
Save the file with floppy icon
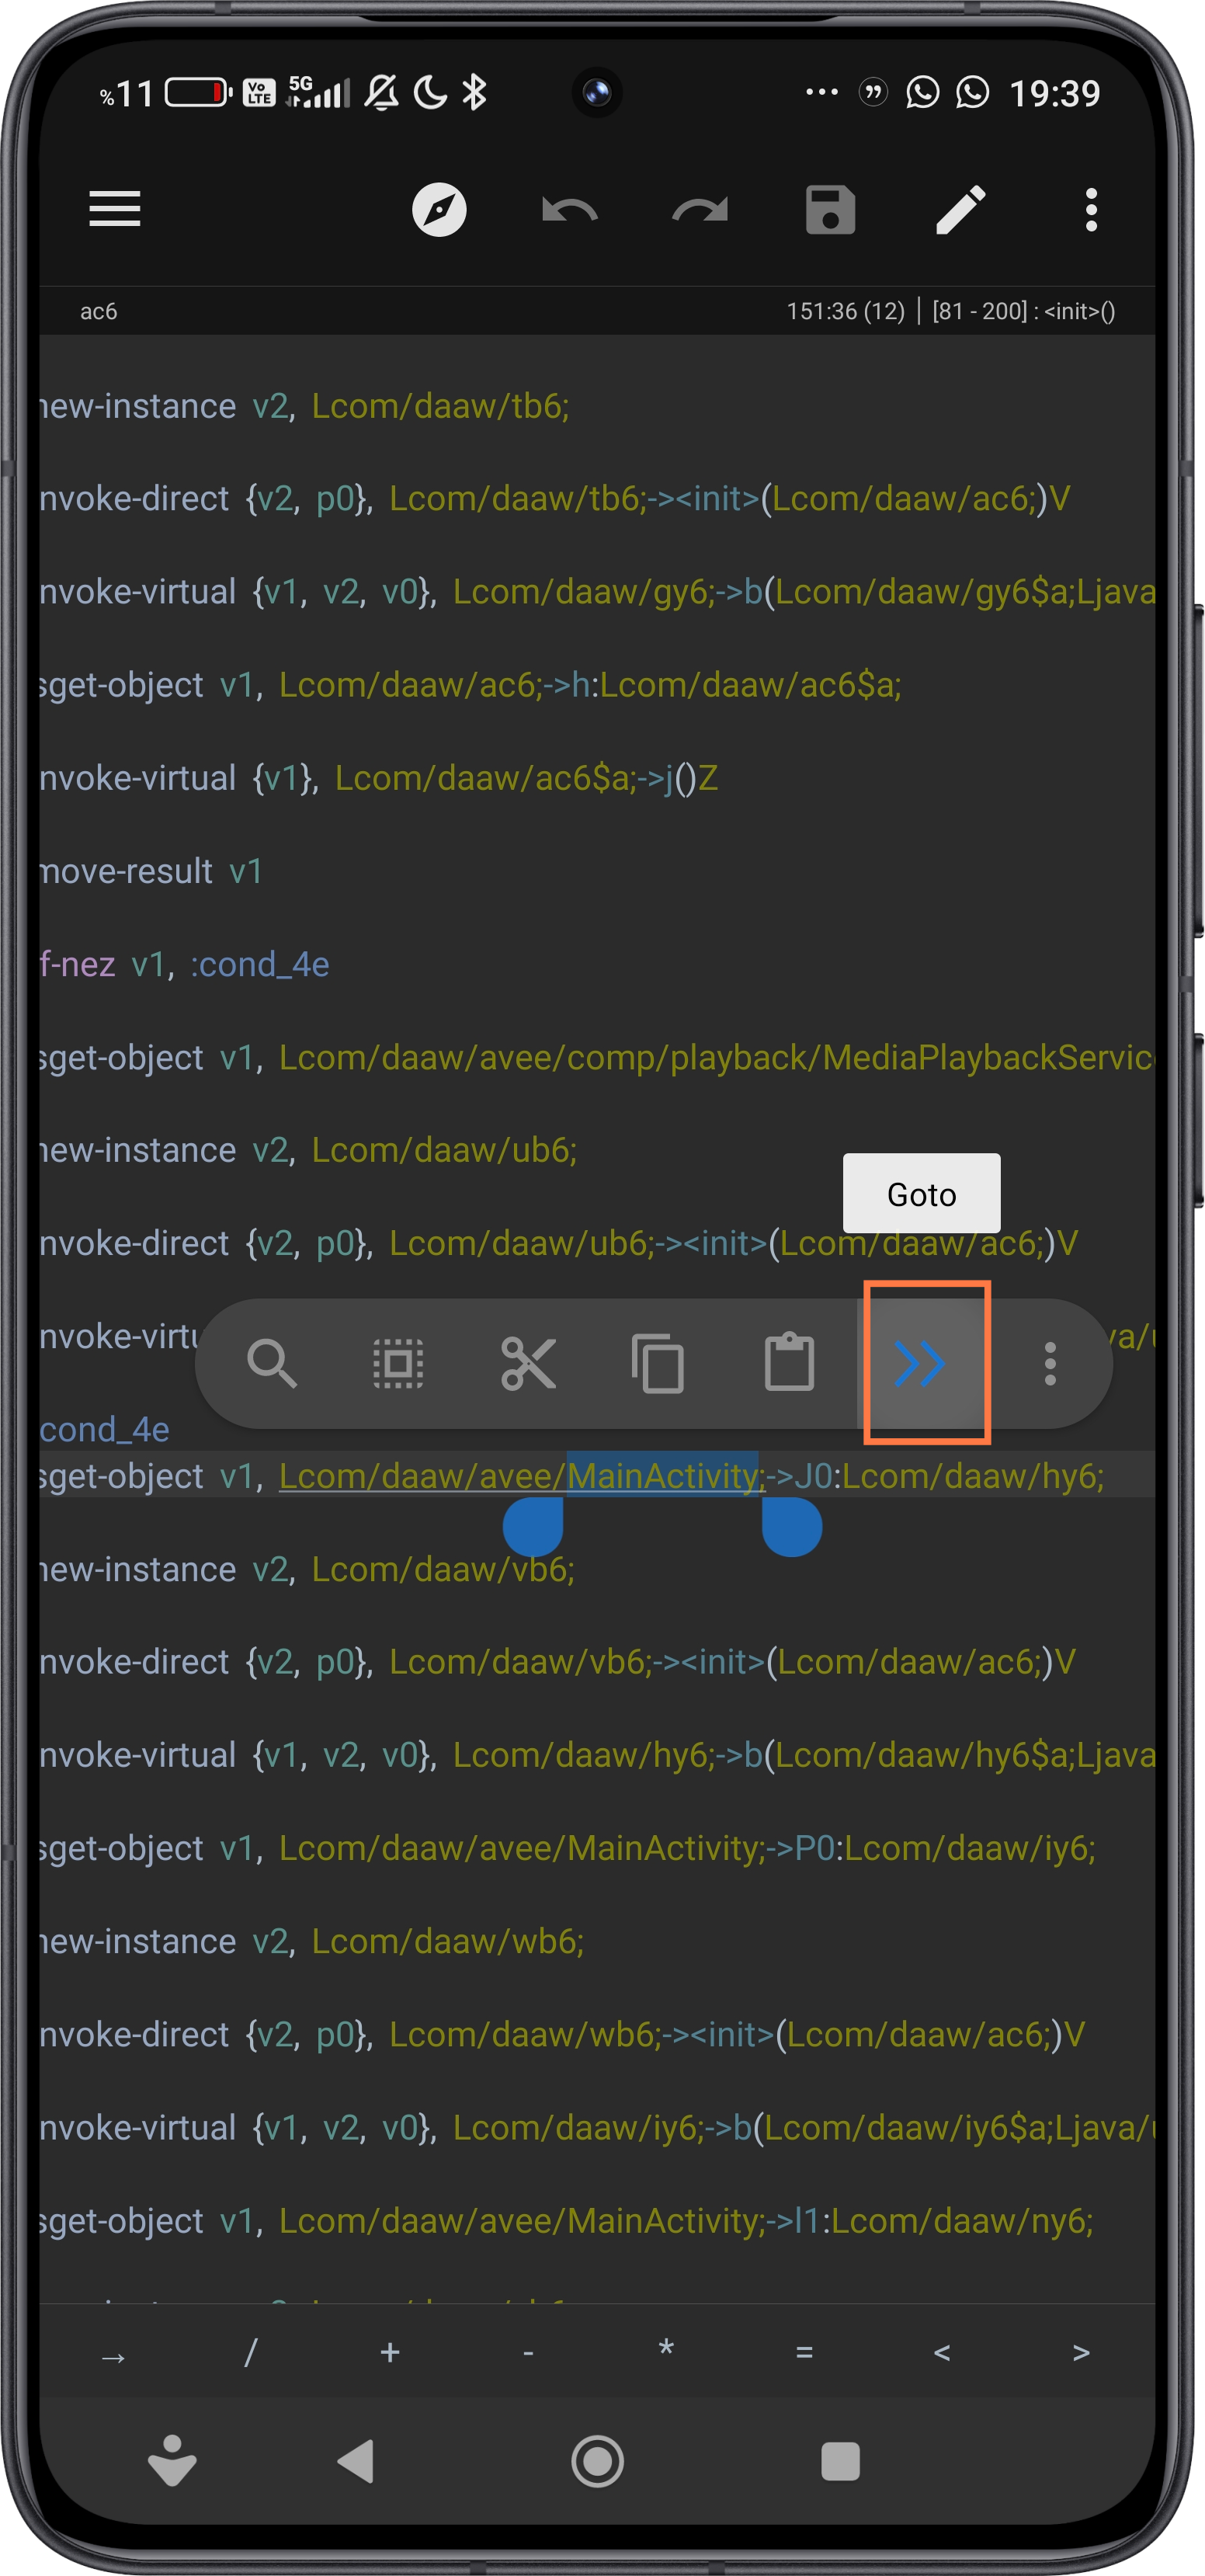point(830,210)
